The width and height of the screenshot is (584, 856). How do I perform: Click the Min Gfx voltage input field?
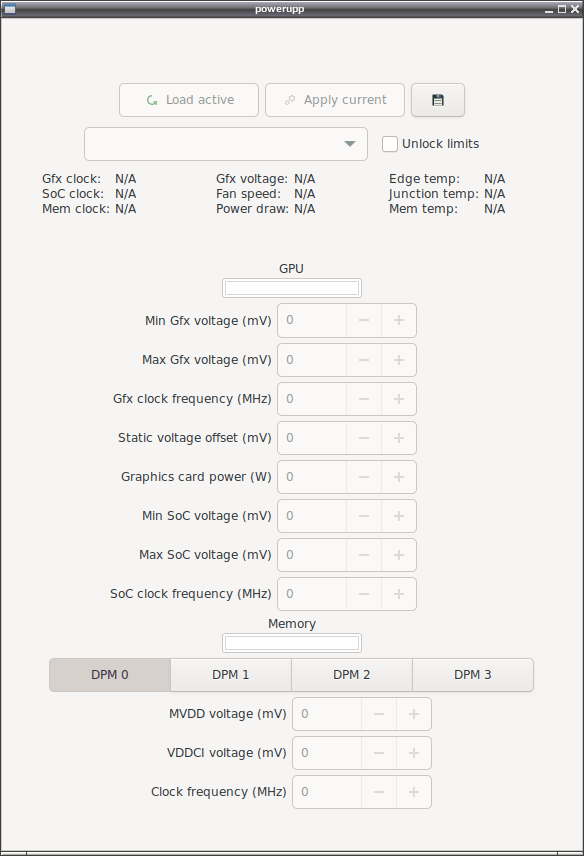312,320
